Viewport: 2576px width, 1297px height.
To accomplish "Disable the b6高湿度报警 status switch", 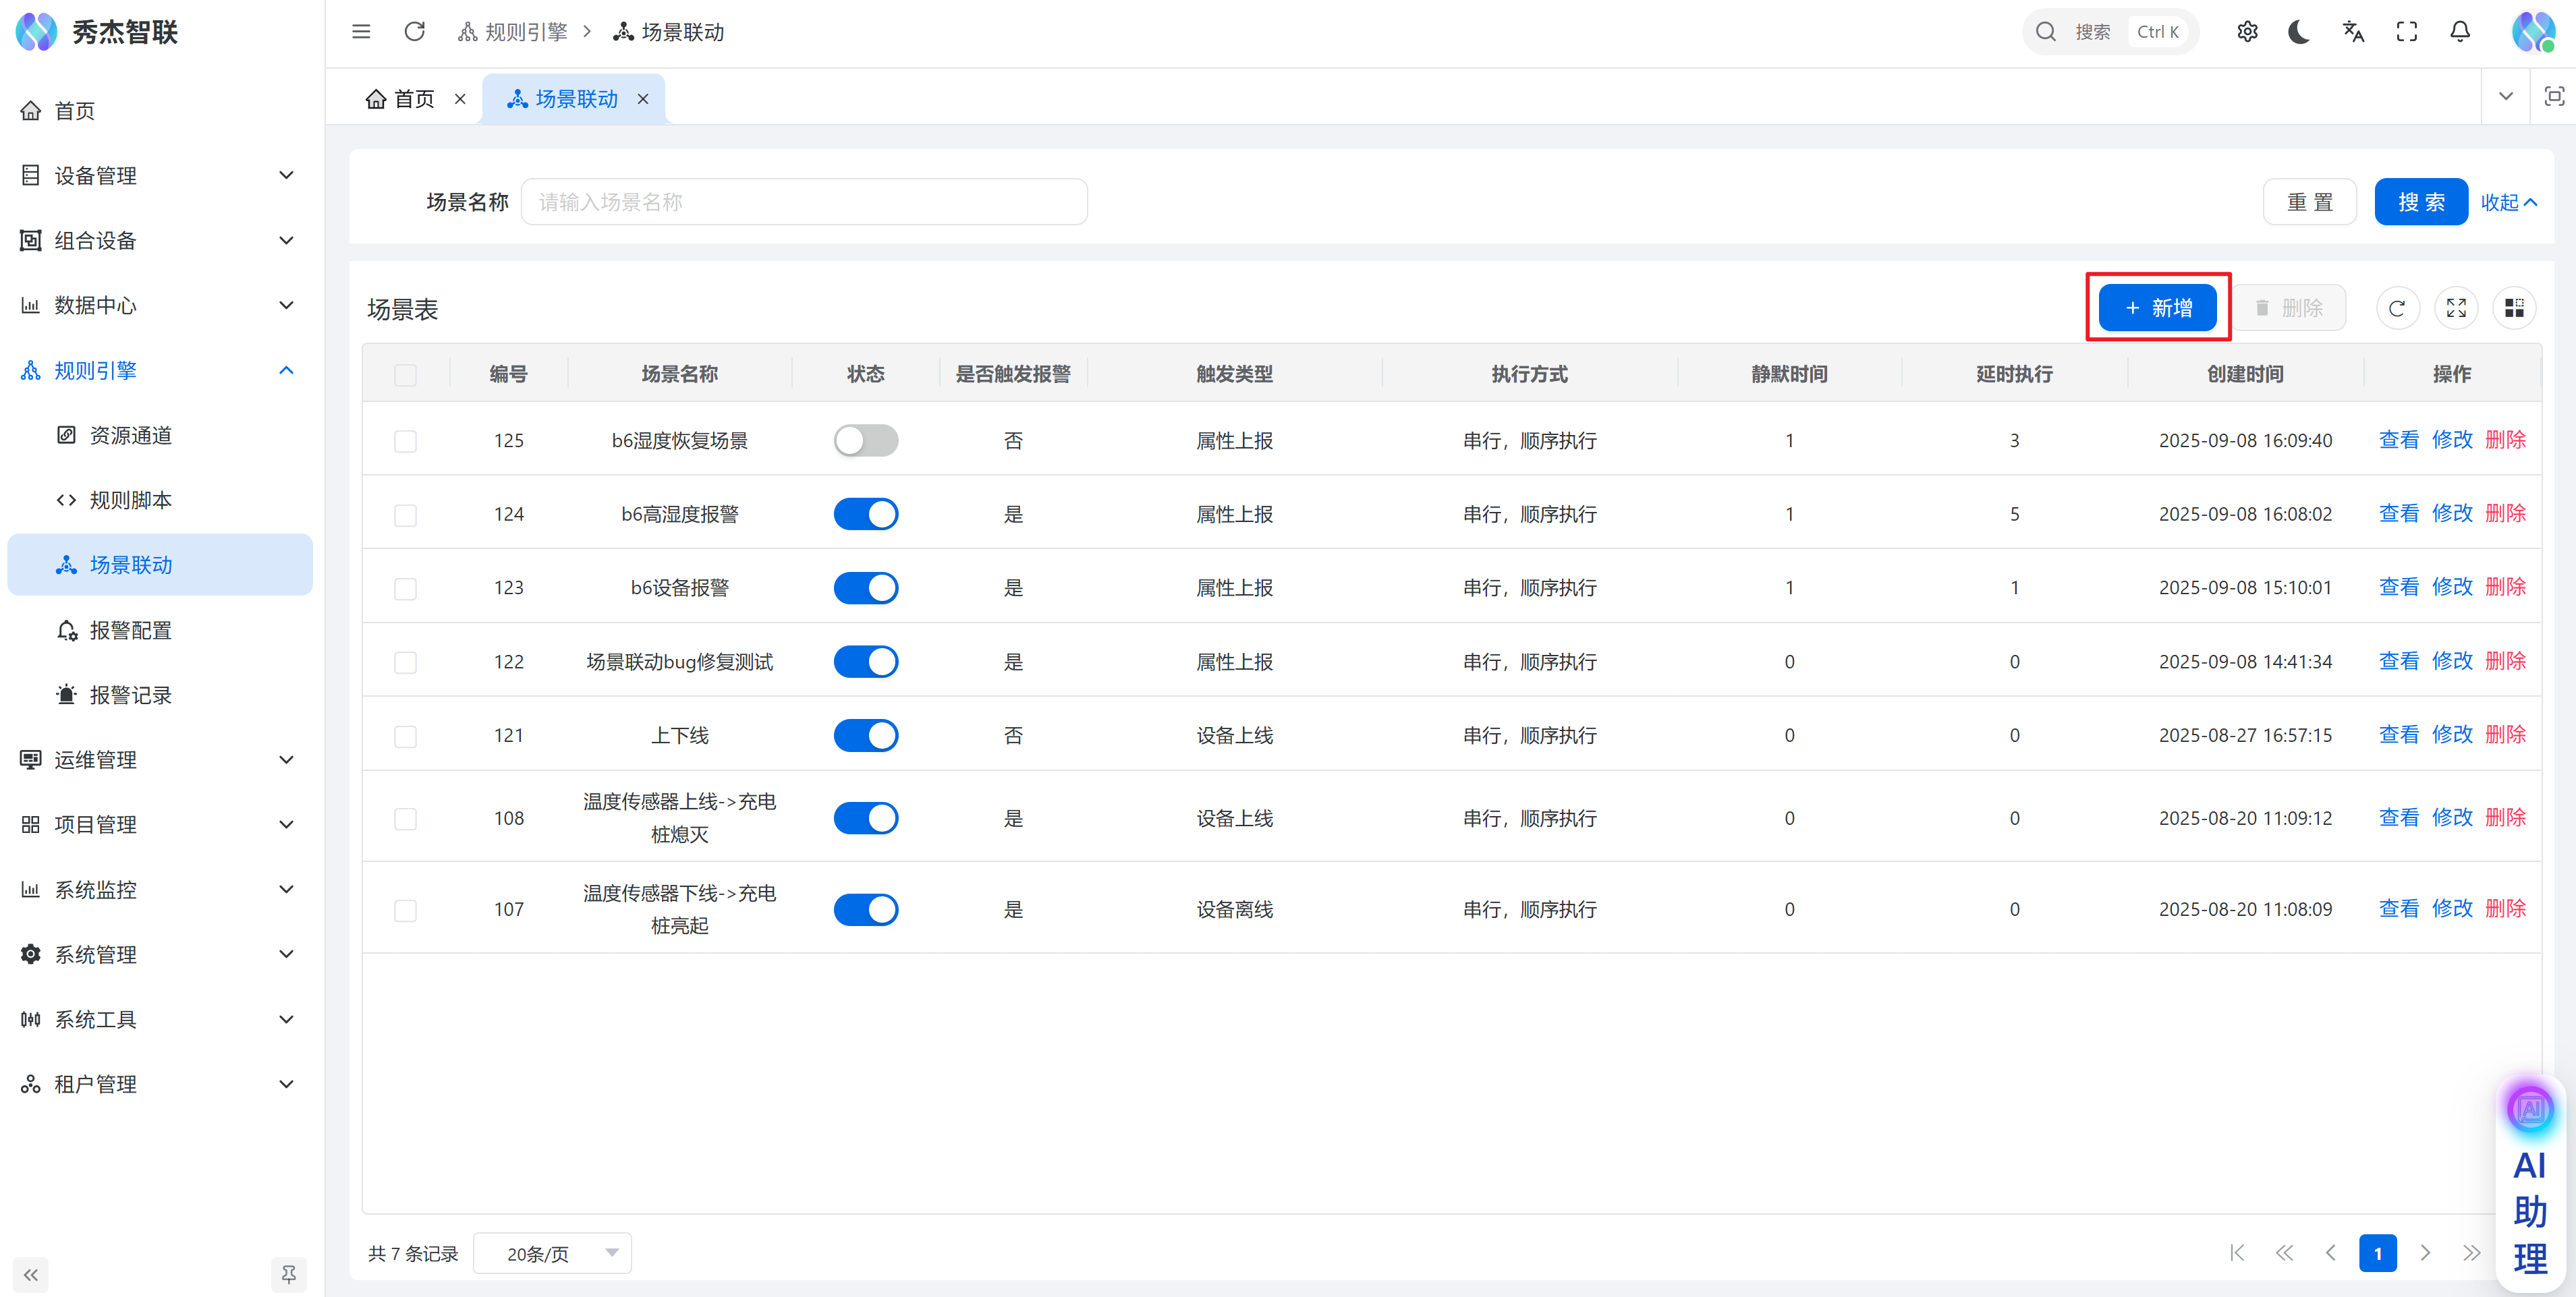I will click(x=866, y=514).
